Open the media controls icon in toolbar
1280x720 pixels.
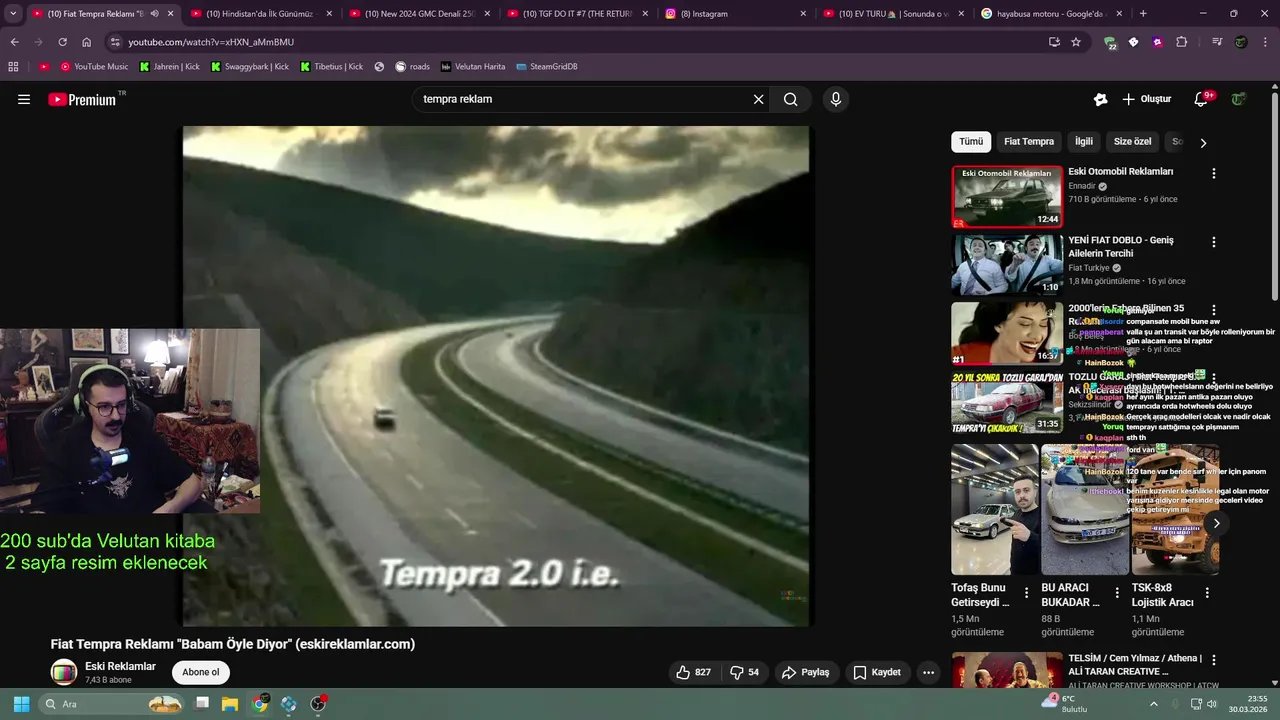[x=1217, y=42]
